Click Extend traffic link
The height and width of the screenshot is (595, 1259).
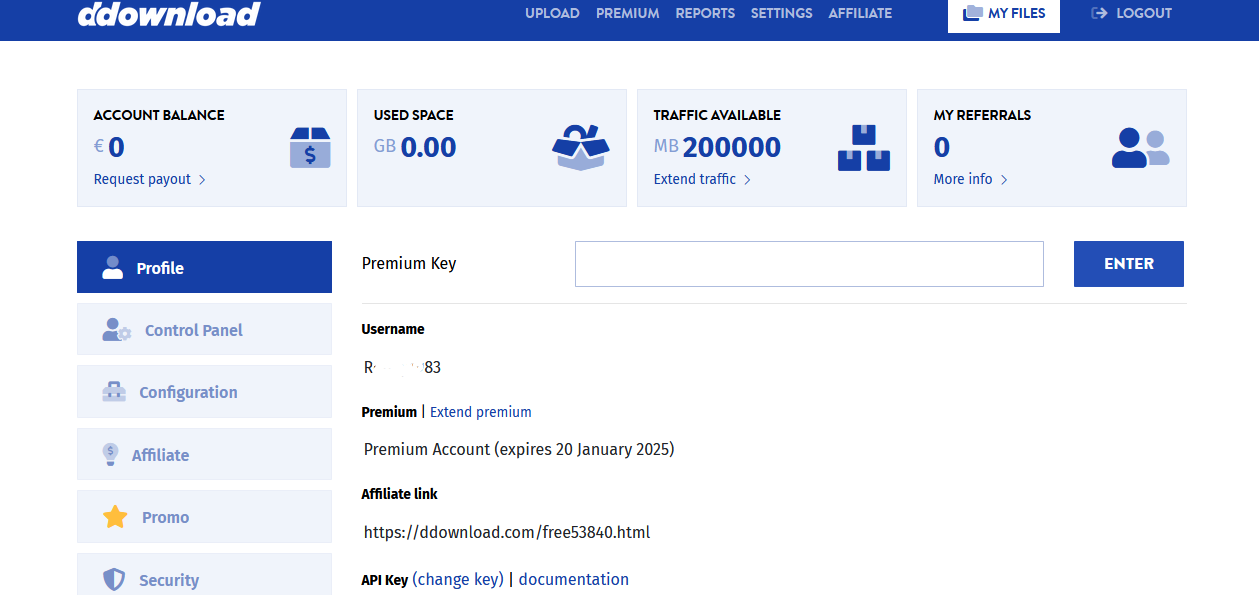695,179
